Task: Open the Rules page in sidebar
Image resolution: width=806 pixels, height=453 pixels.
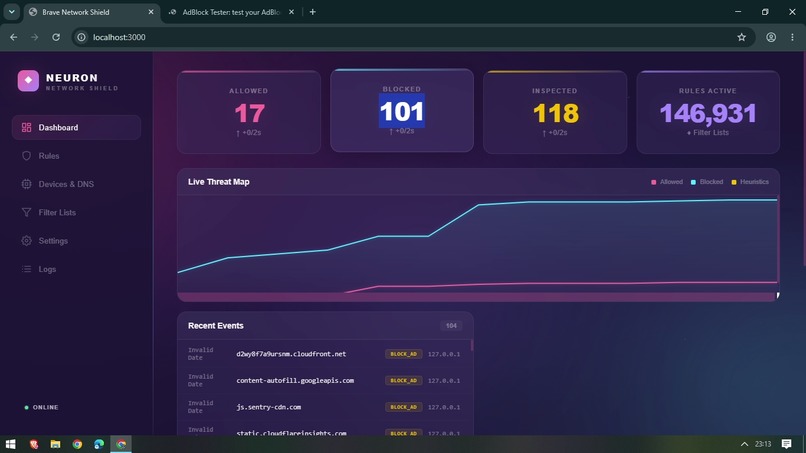Action: point(76,156)
